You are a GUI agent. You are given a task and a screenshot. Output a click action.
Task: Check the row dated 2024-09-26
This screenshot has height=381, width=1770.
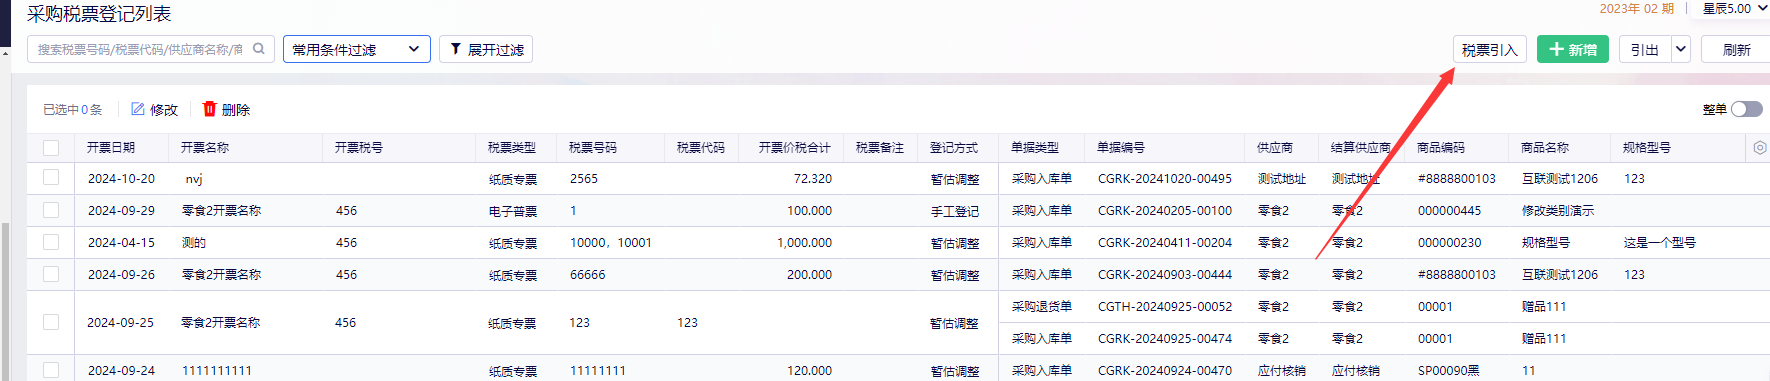point(51,274)
